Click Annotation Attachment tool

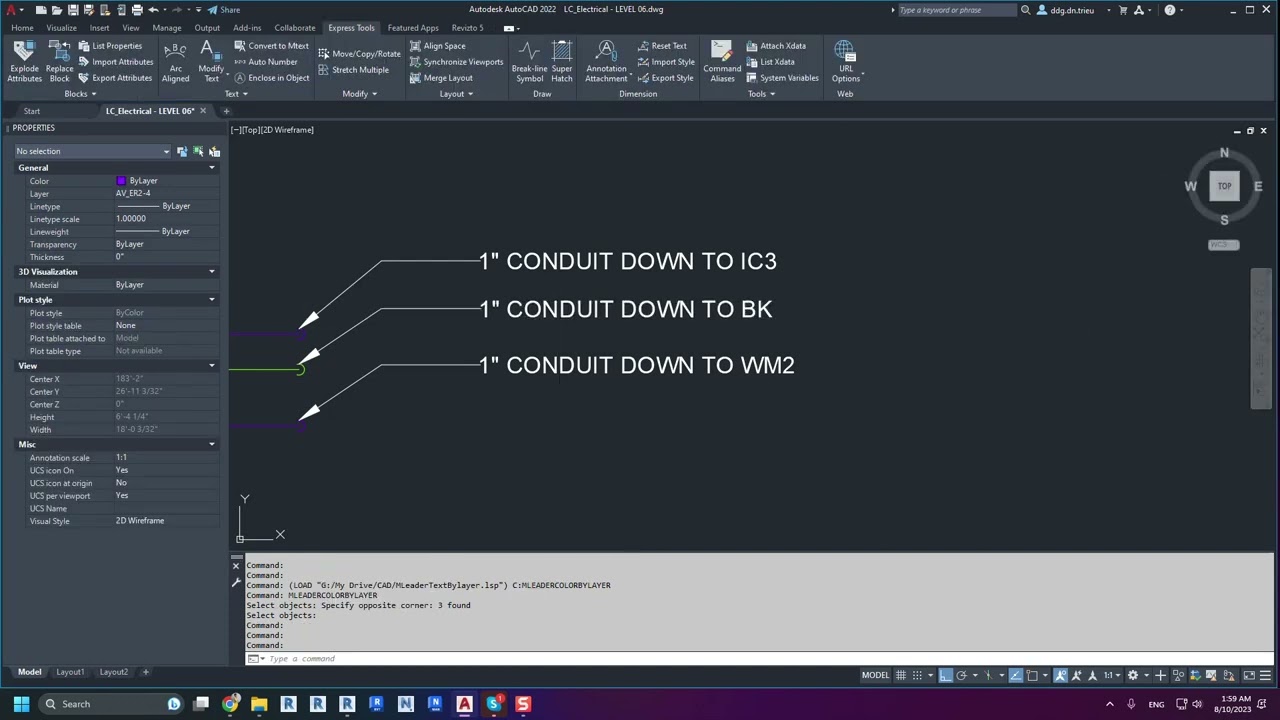pyautogui.click(x=606, y=62)
